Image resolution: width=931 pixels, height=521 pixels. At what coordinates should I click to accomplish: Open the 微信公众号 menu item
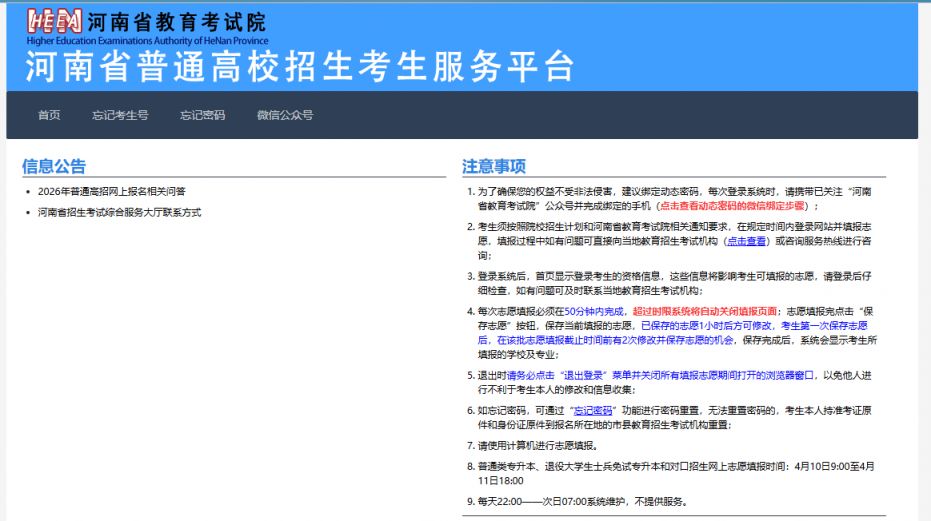[285, 115]
